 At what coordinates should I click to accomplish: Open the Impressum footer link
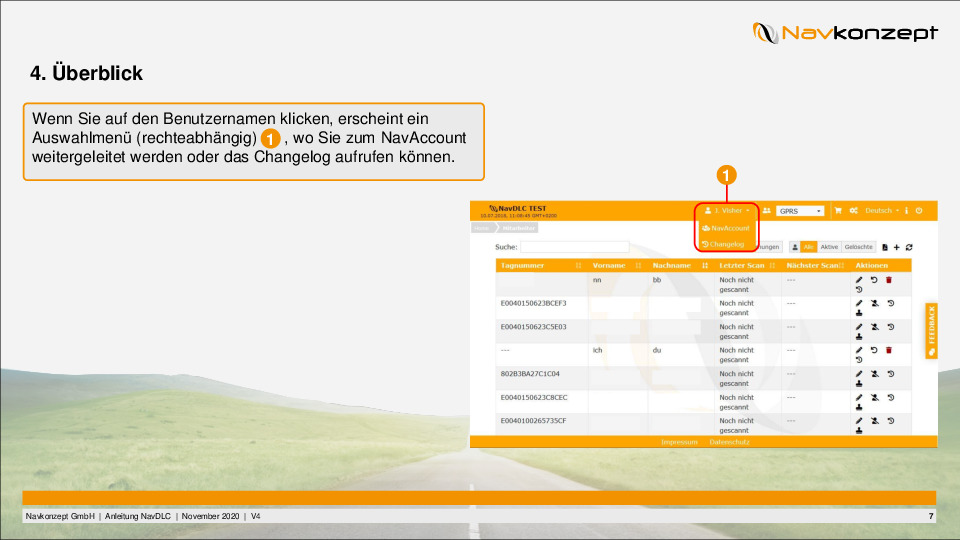coord(679,442)
